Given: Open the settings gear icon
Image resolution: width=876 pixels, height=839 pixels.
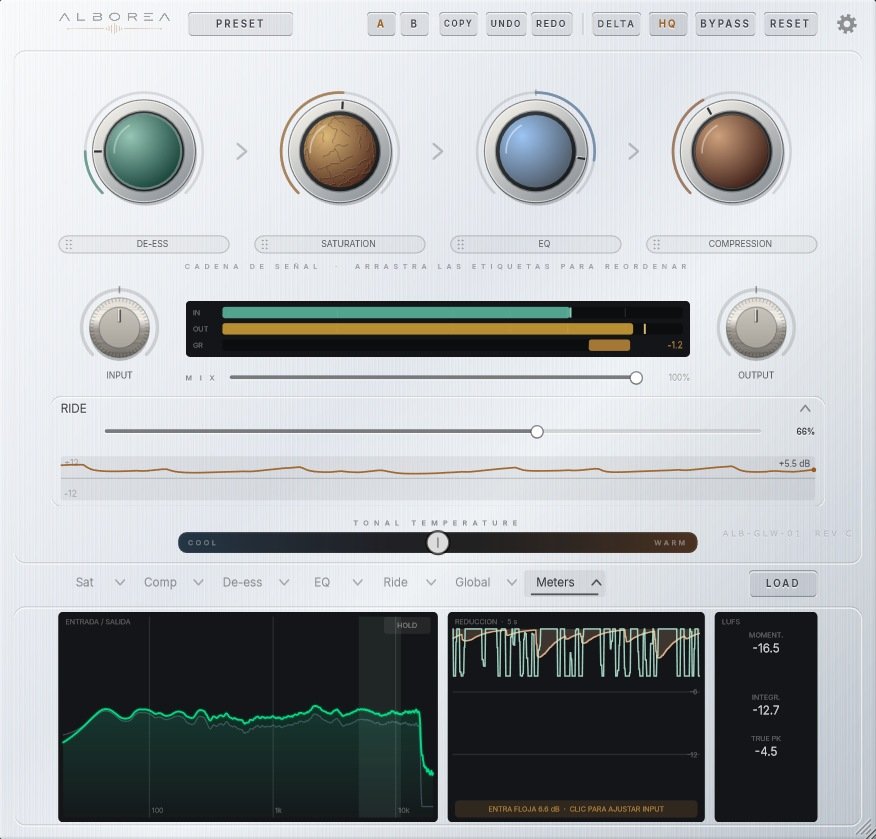Looking at the screenshot, I should tap(846, 24).
